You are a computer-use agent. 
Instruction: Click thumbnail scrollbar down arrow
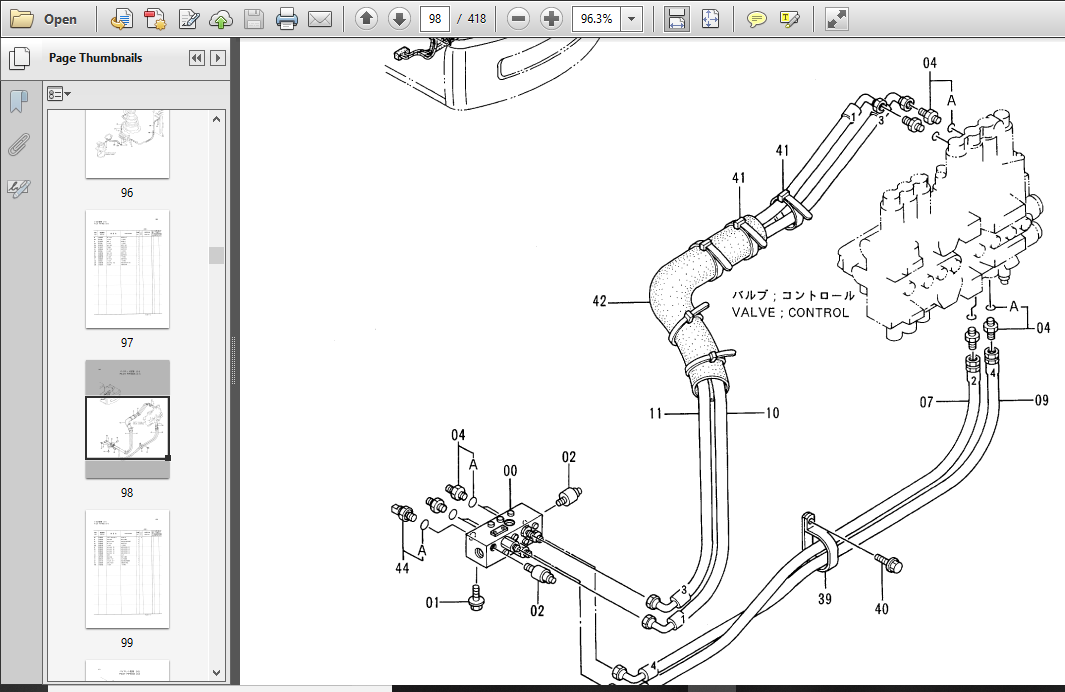pyautogui.click(x=217, y=673)
